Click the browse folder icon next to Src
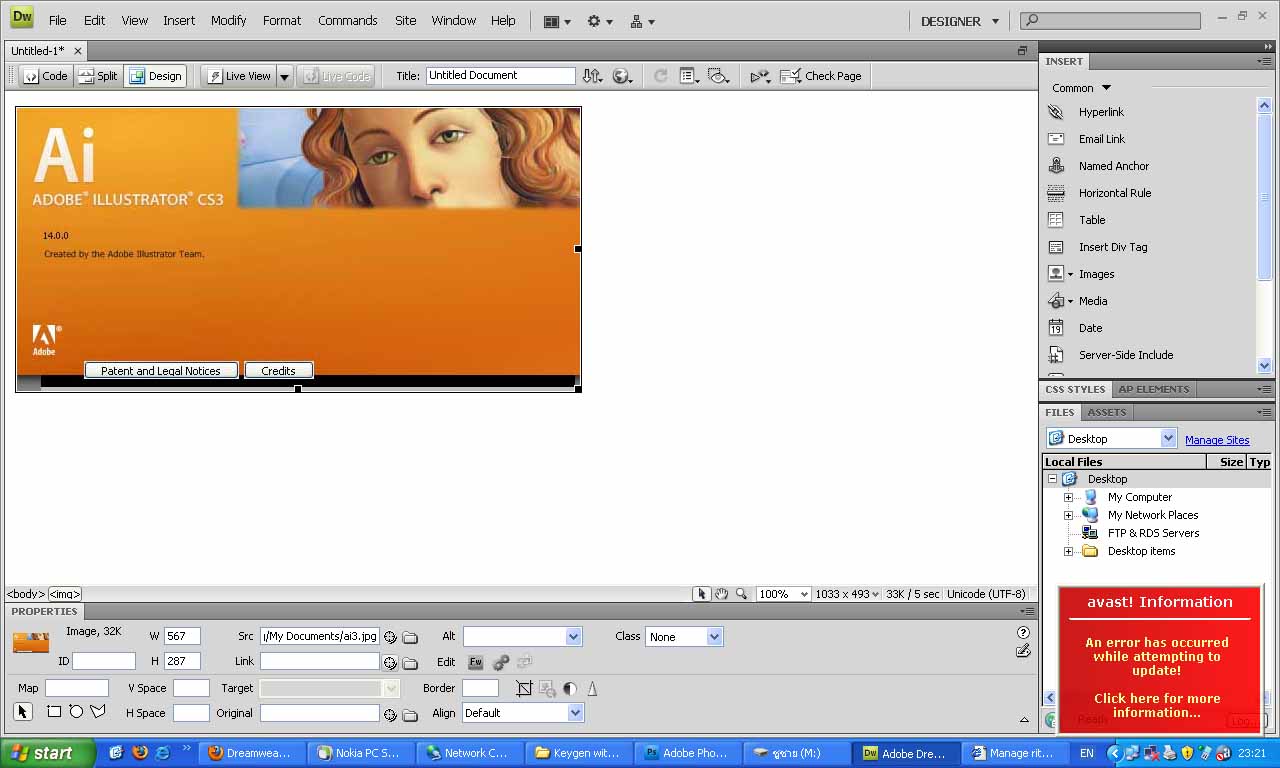The image size is (1280, 768). [410, 637]
